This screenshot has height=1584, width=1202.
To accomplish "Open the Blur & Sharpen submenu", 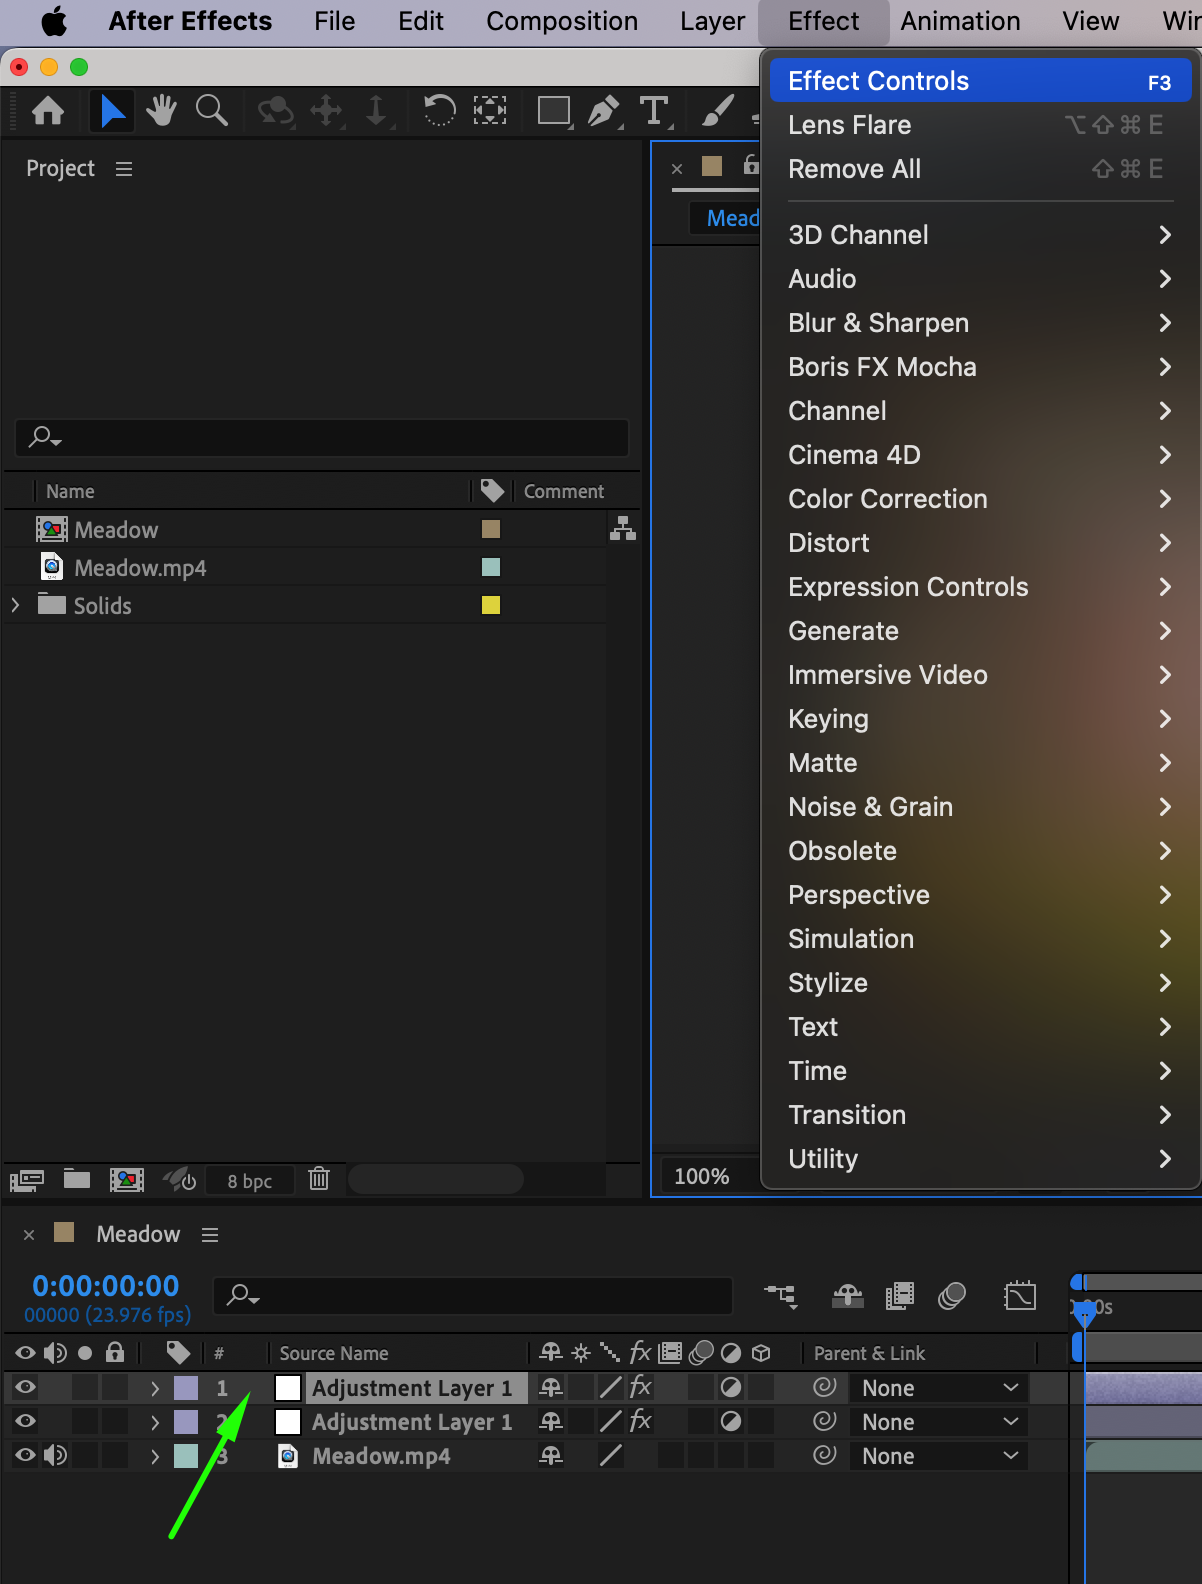I will pyautogui.click(x=980, y=323).
